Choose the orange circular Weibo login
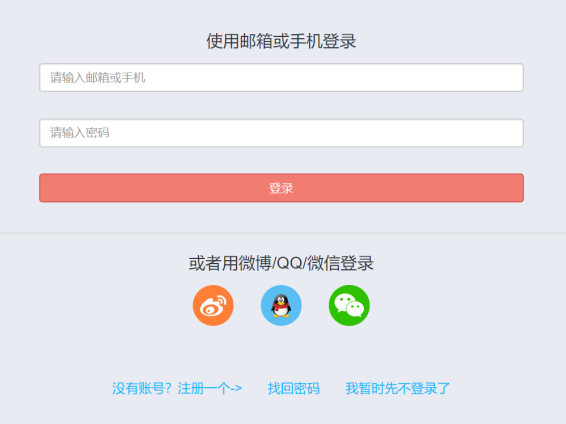 (x=213, y=306)
